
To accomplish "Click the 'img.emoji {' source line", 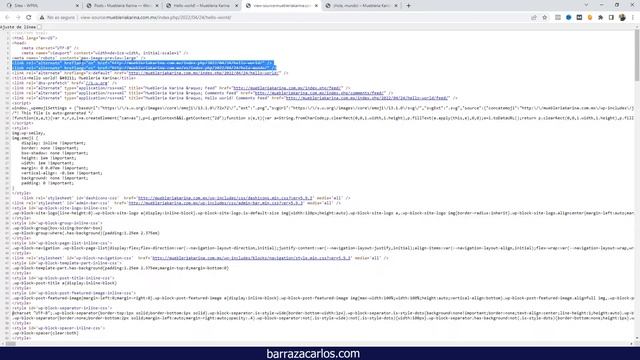I will point(24,138).
